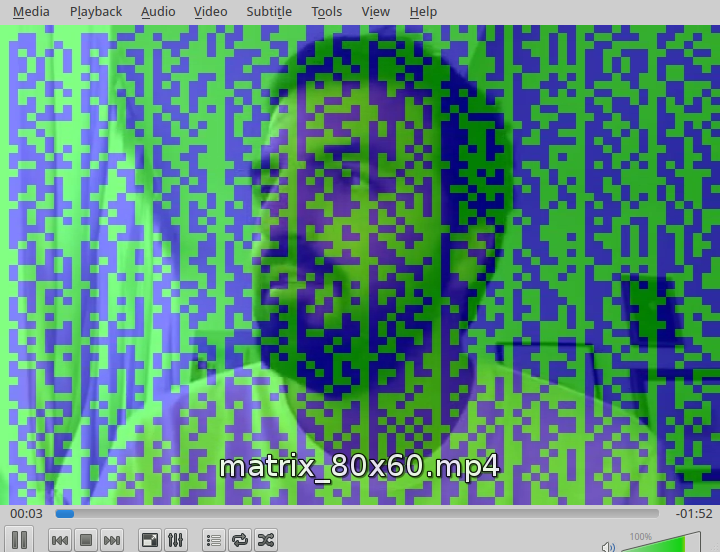Skip to previous media track
This screenshot has height=552, width=720.
[x=60, y=540]
